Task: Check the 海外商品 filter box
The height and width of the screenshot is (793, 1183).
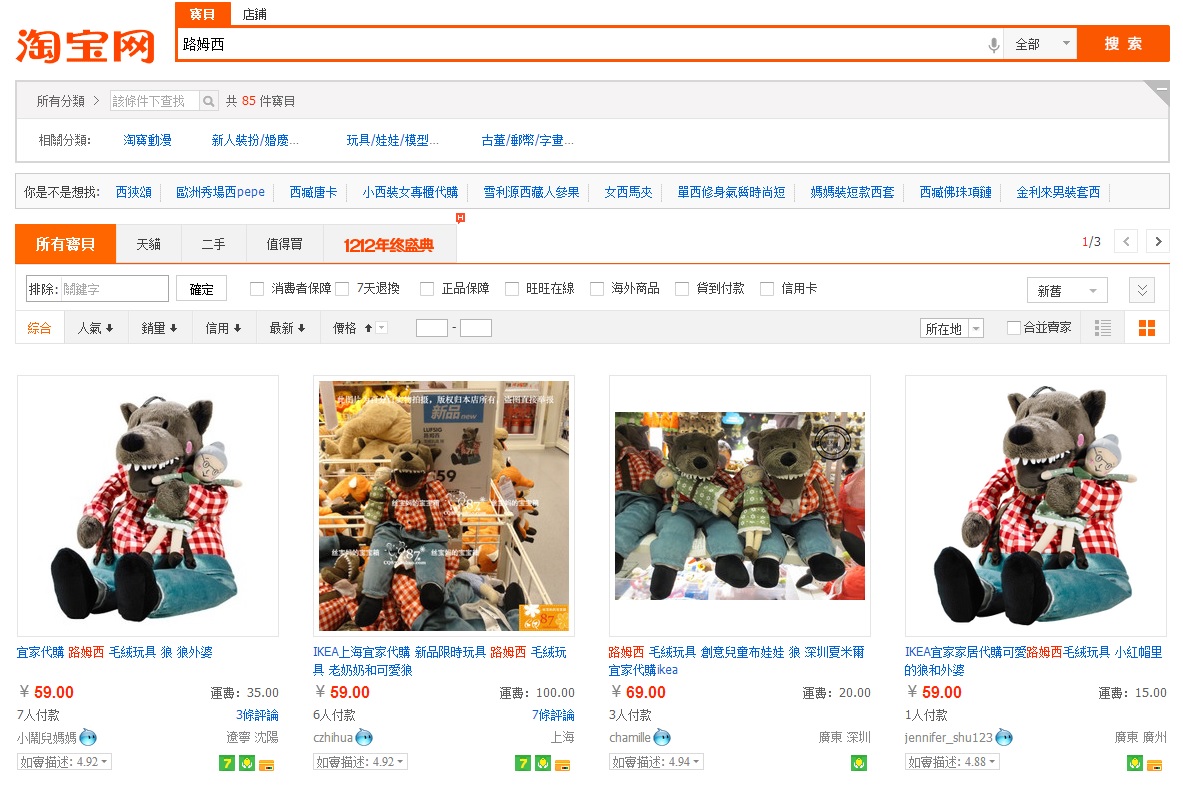Action: [x=597, y=289]
